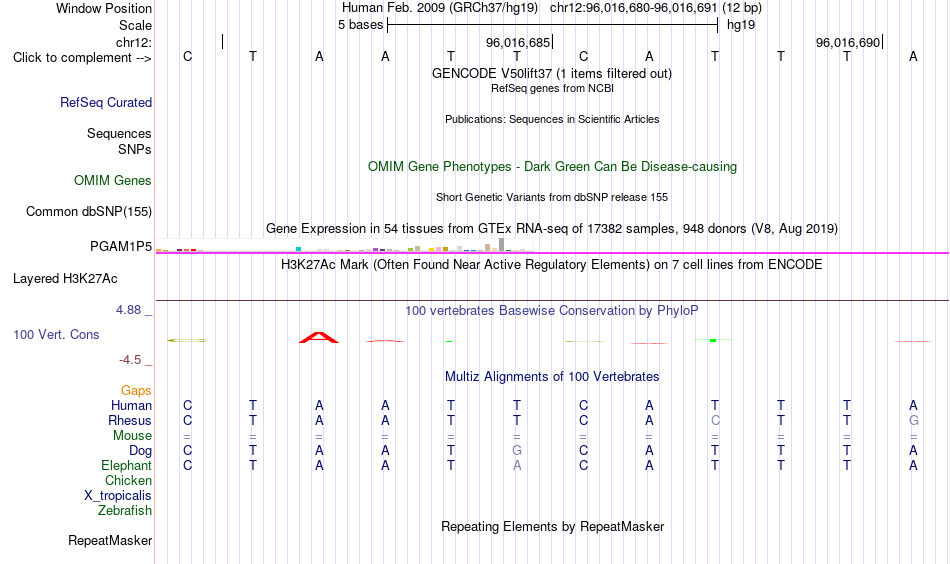Screen dimensions: 950x564
Task: Click the light-colored A mismatch in Elephant row
Action: [517, 466]
